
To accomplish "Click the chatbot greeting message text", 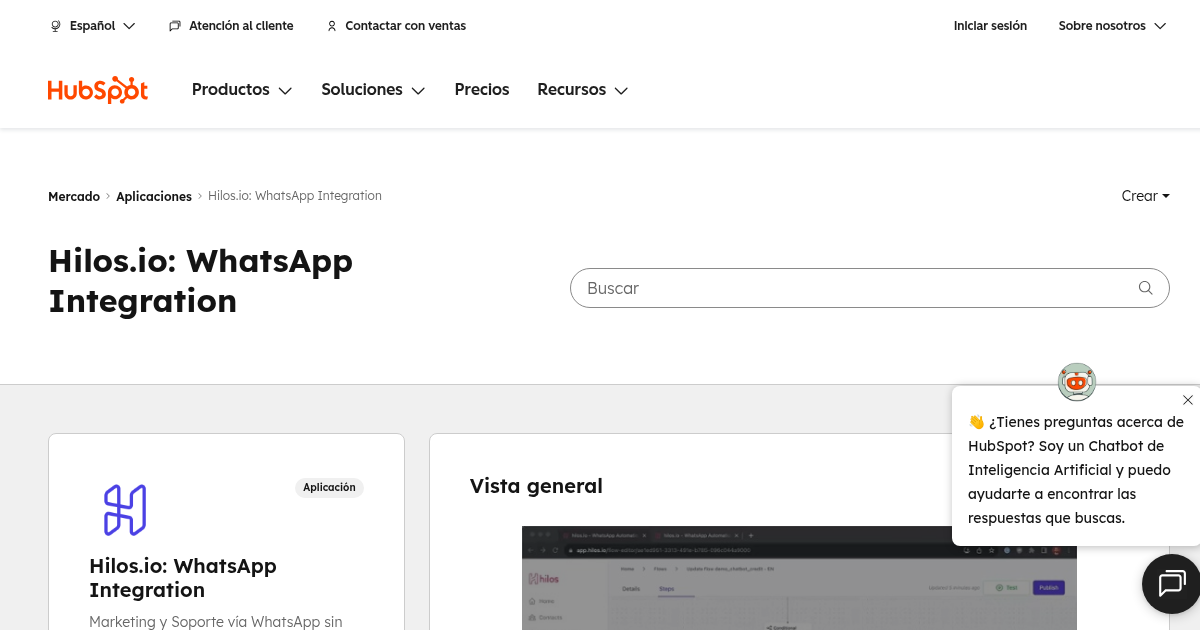I will pos(1076,470).
